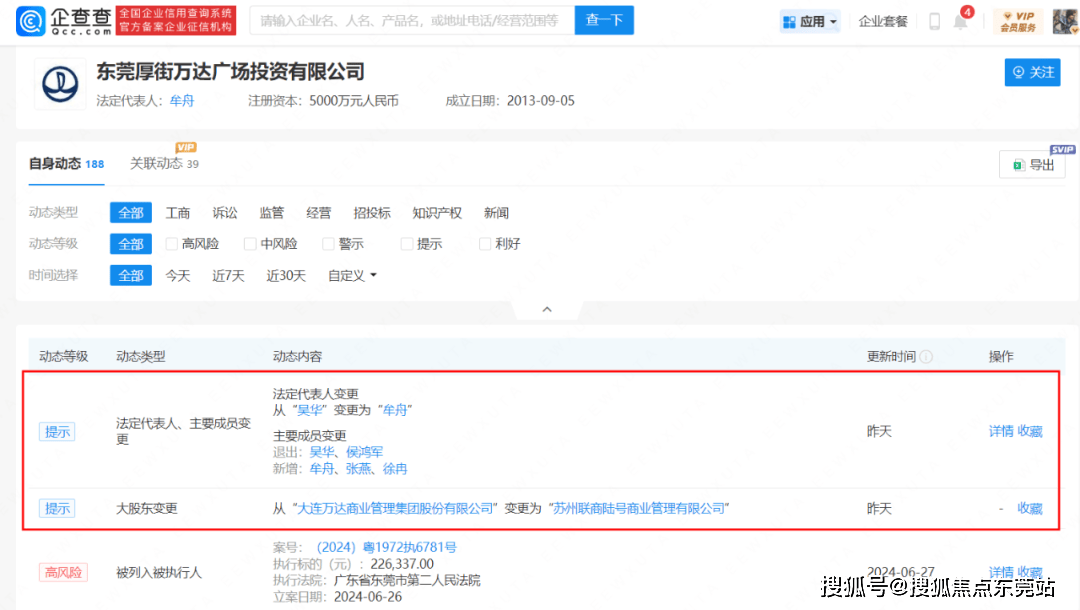
Task: Open VIP member service icon
Action: point(1019,21)
